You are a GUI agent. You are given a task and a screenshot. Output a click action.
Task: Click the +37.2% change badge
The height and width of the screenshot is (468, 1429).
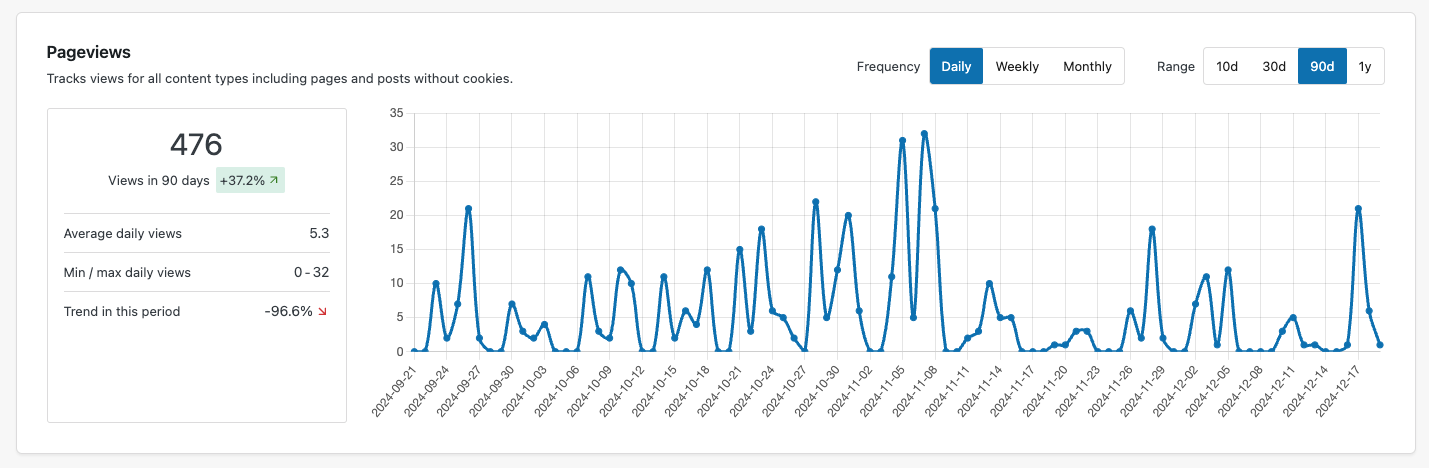click(x=250, y=181)
